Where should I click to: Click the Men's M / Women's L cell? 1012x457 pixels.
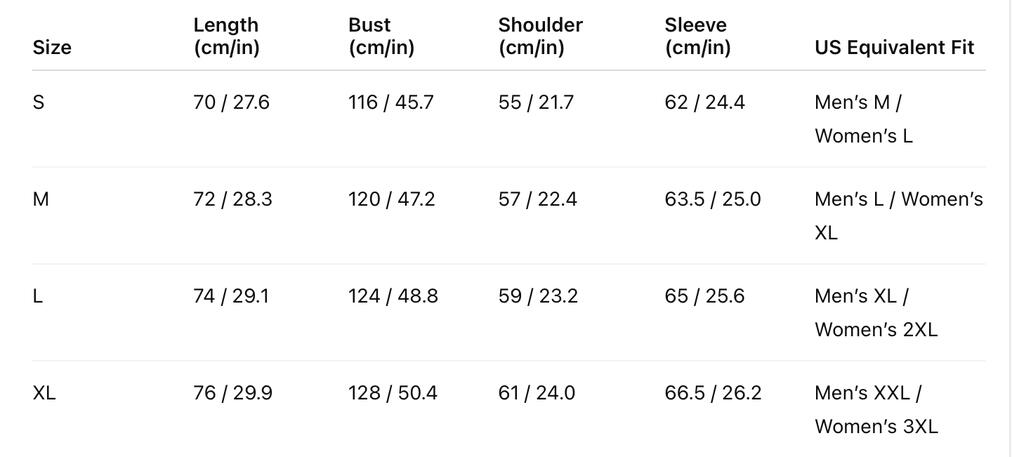[x=864, y=119]
